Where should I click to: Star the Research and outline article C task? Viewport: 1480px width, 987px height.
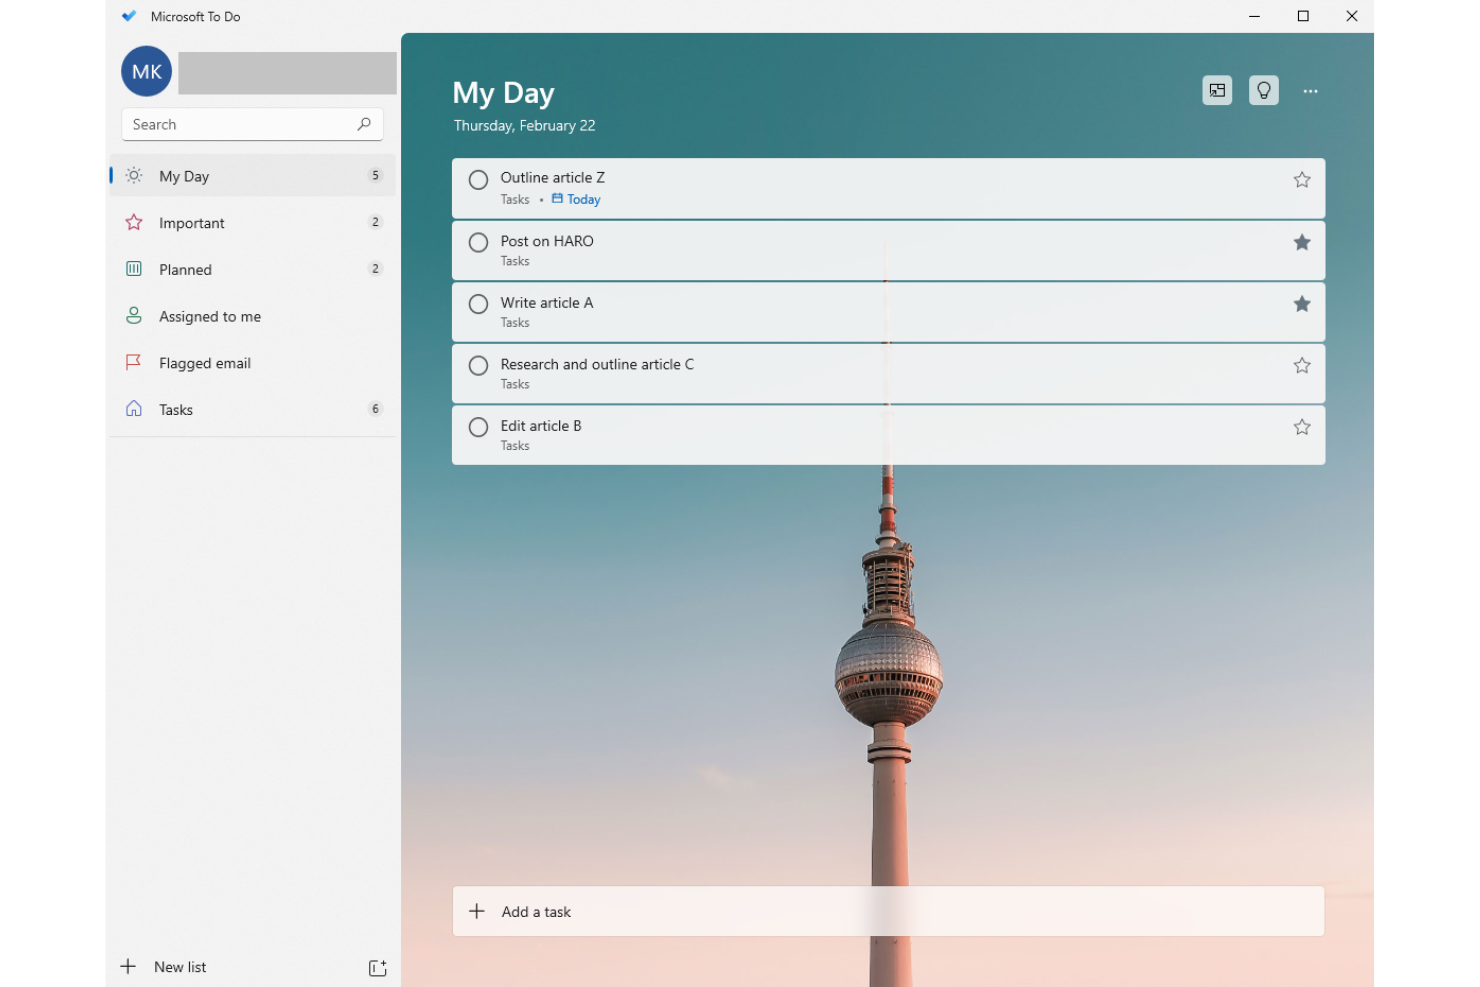pos(1301,365)
